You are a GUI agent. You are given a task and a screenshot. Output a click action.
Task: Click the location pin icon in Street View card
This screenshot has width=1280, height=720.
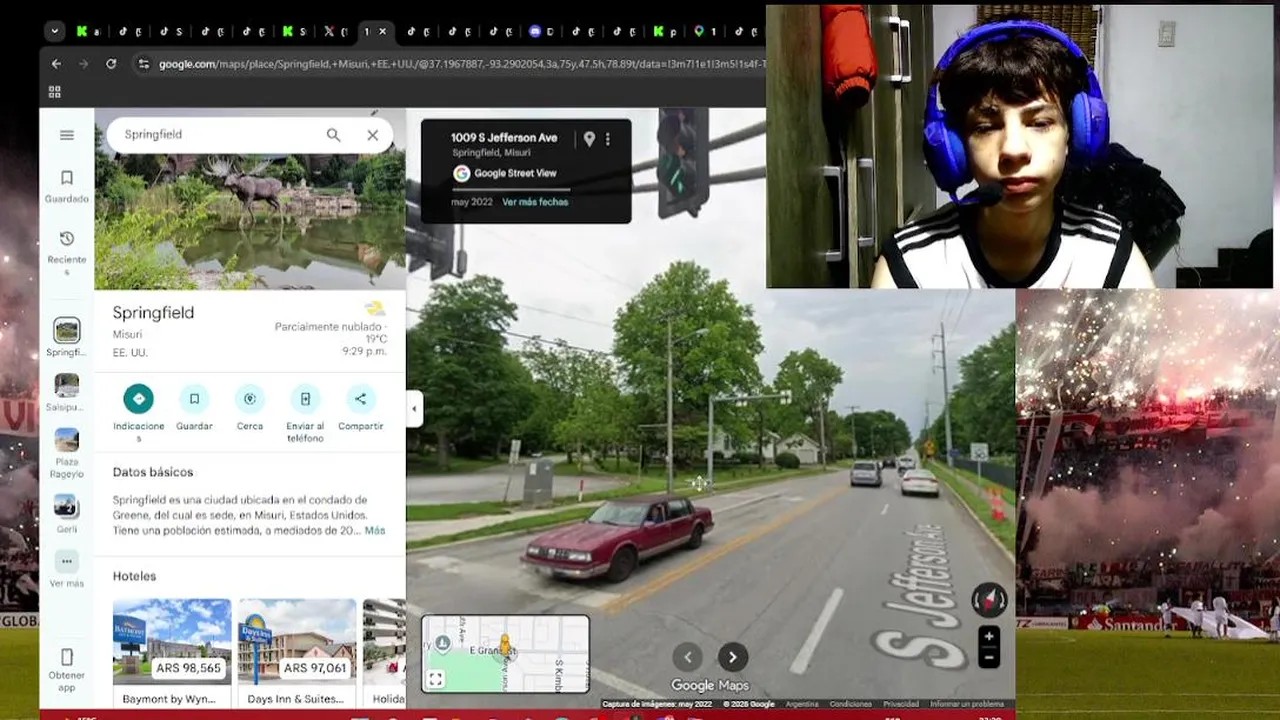[589, 140]
